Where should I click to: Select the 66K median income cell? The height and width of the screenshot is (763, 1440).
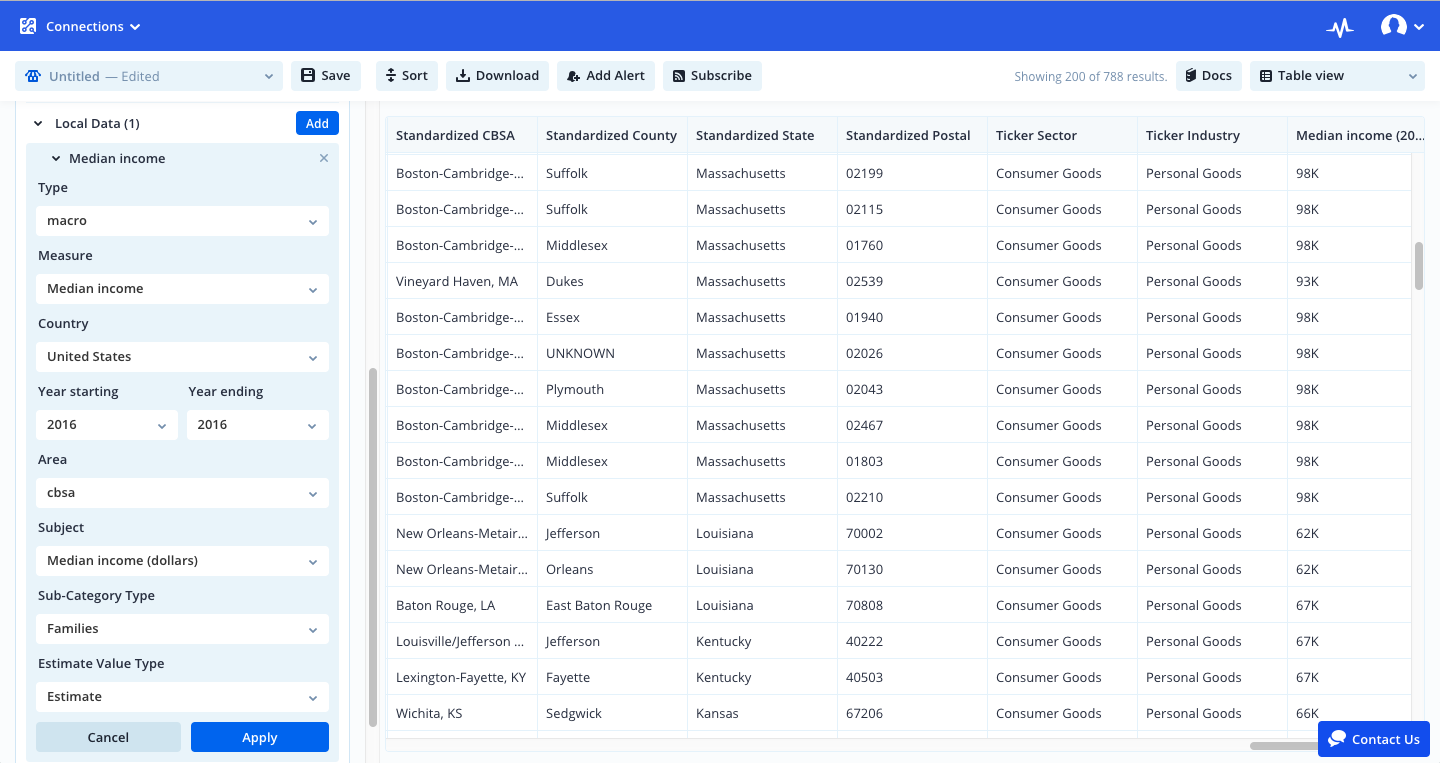coord(1350,714)
